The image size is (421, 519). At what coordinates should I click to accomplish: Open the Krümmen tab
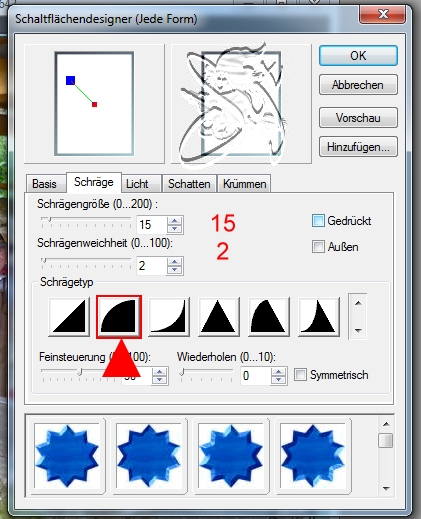pos(244,184)
